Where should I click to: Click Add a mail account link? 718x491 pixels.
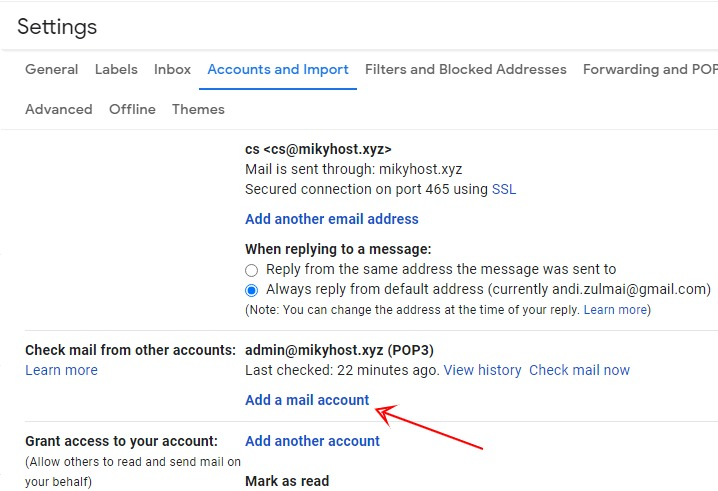coord(307,400)
